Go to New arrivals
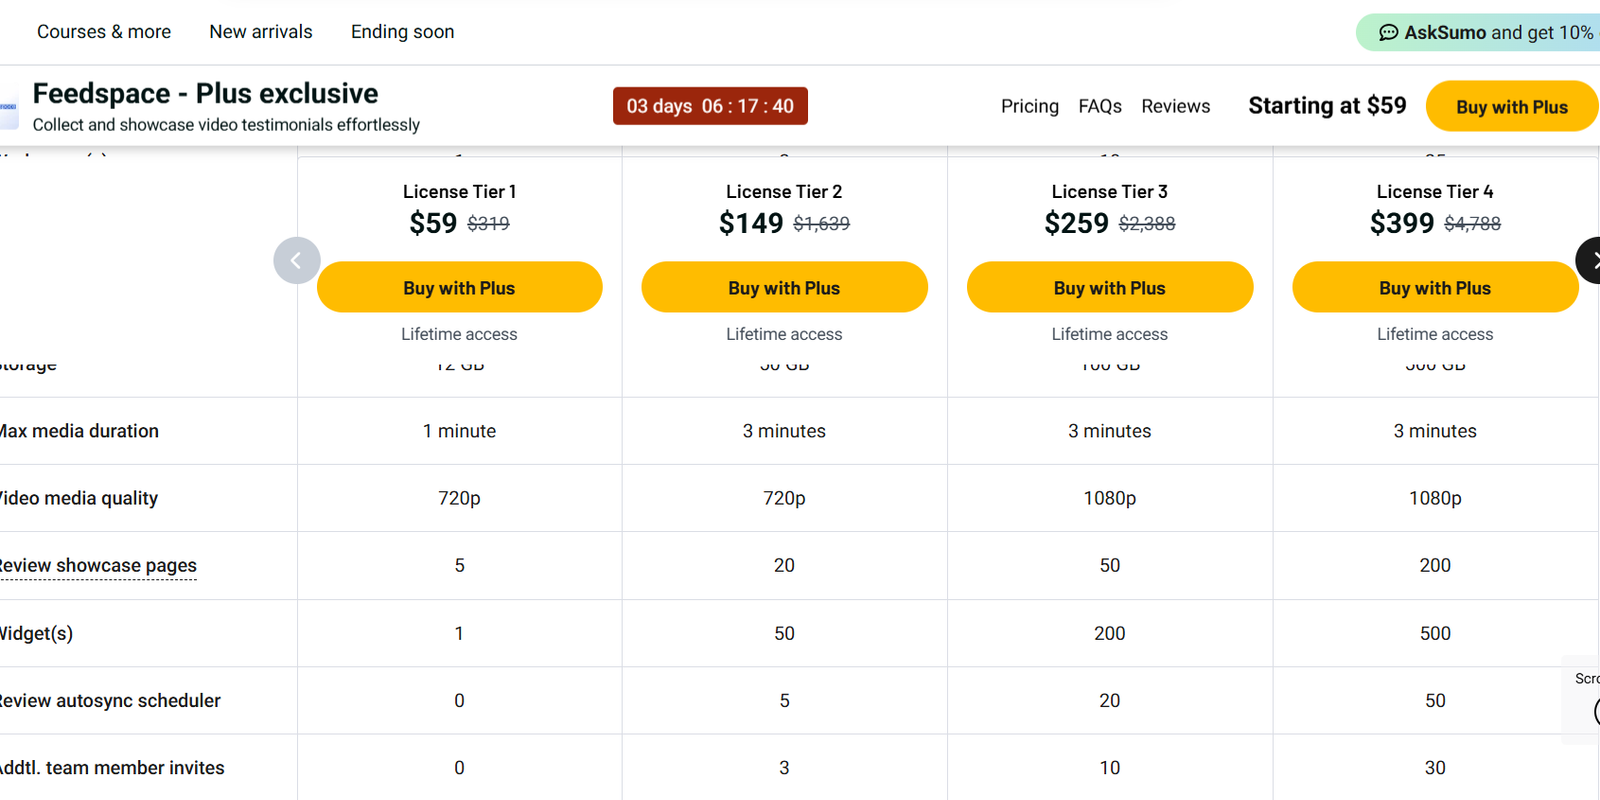This screenshot has width=1600, height=800. point(261,32)
